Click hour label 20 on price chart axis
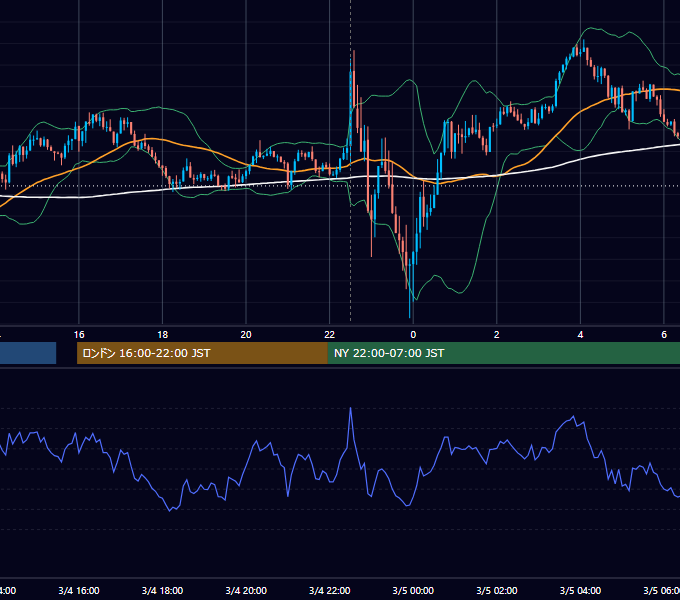Screen dimensions: 680x600 pos(246,334)
